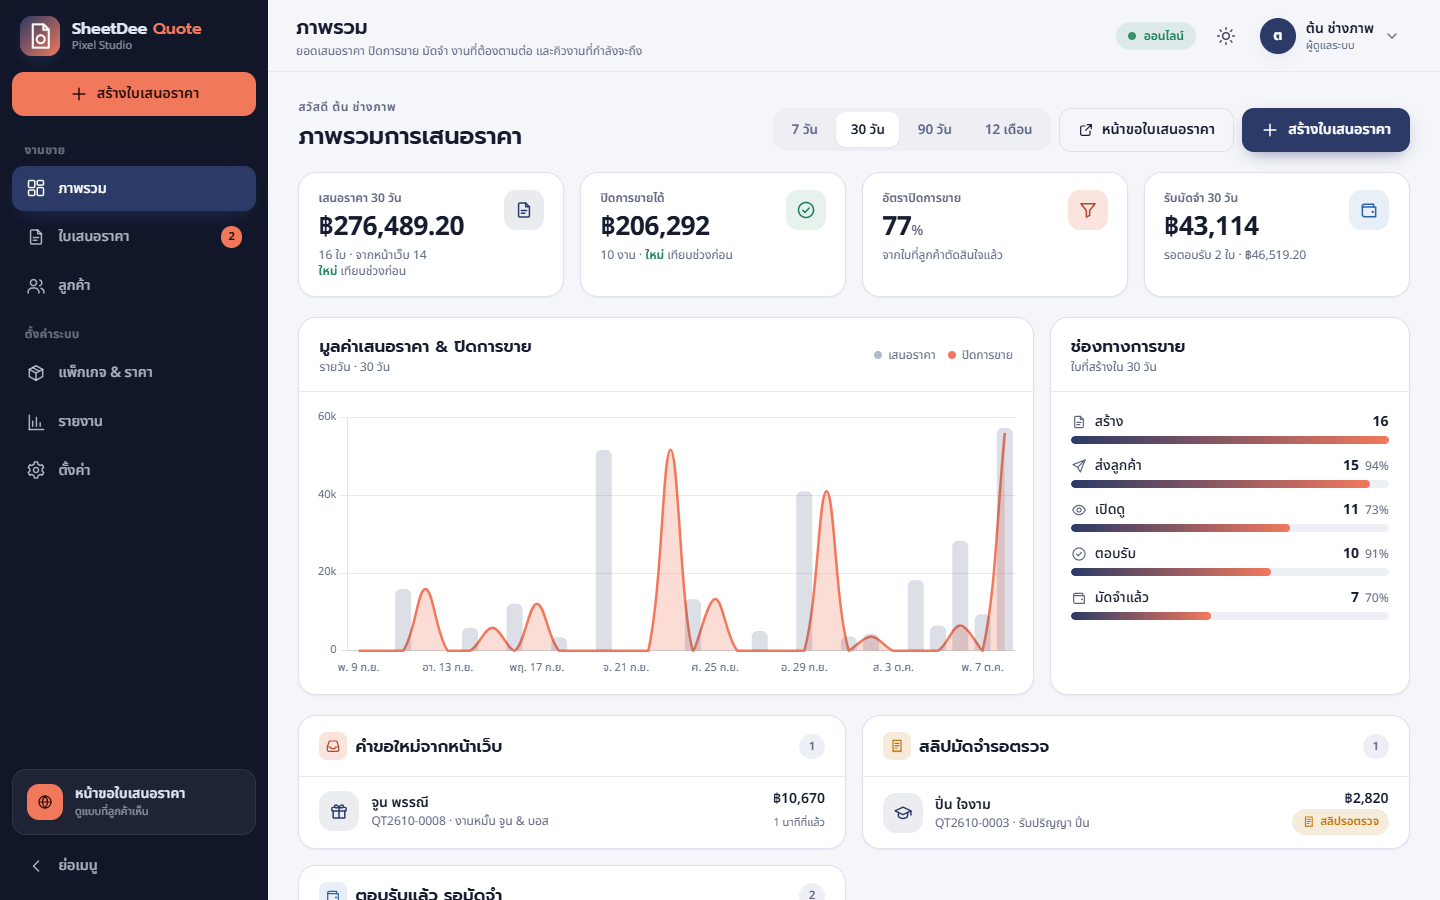Click the wallet icon on รับมัดจำ 30 วัน card

point(1369,210)
